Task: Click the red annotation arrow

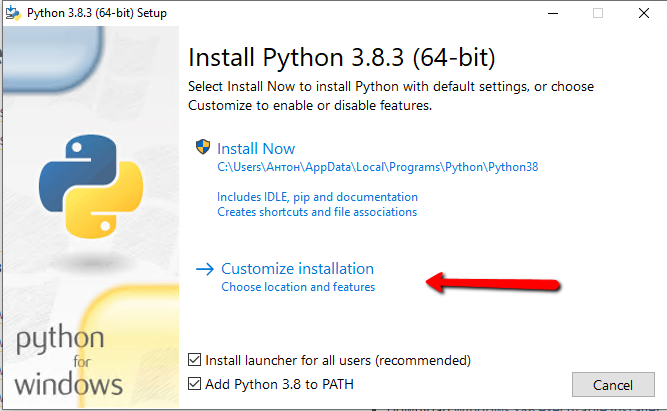Action: pos(491,283)
